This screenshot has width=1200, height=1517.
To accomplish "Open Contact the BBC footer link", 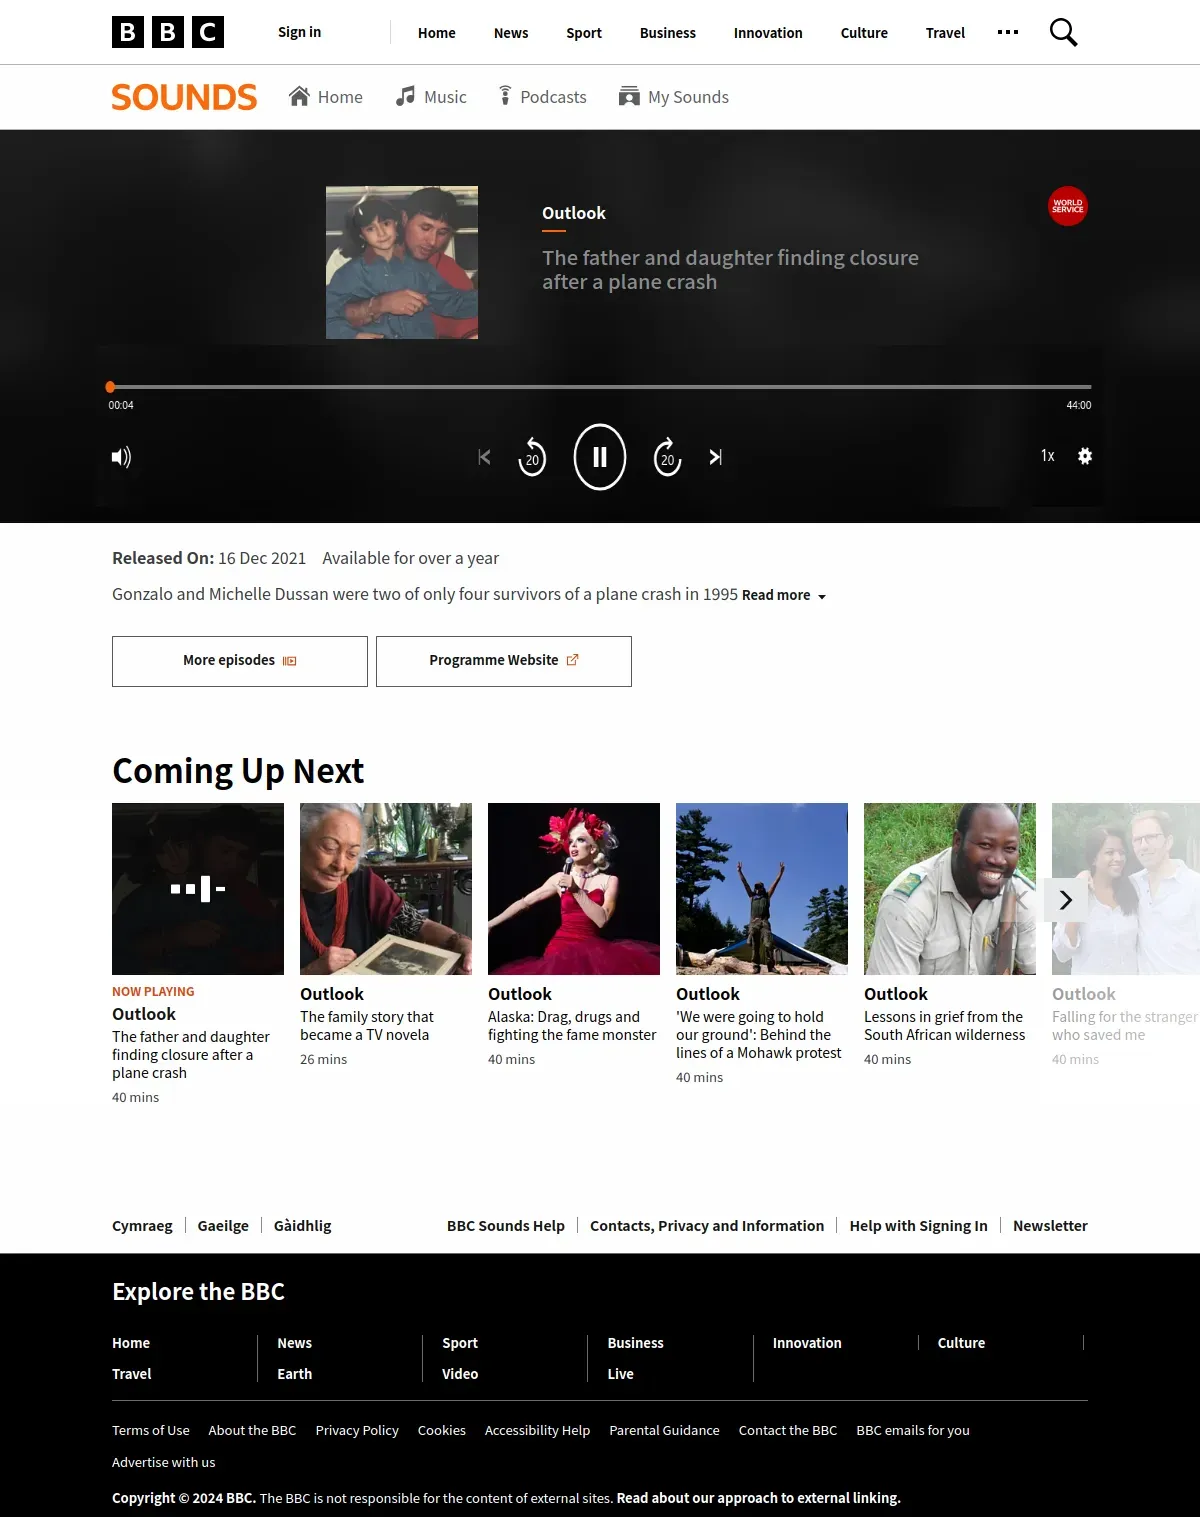I will click(x=788, y=1431).
